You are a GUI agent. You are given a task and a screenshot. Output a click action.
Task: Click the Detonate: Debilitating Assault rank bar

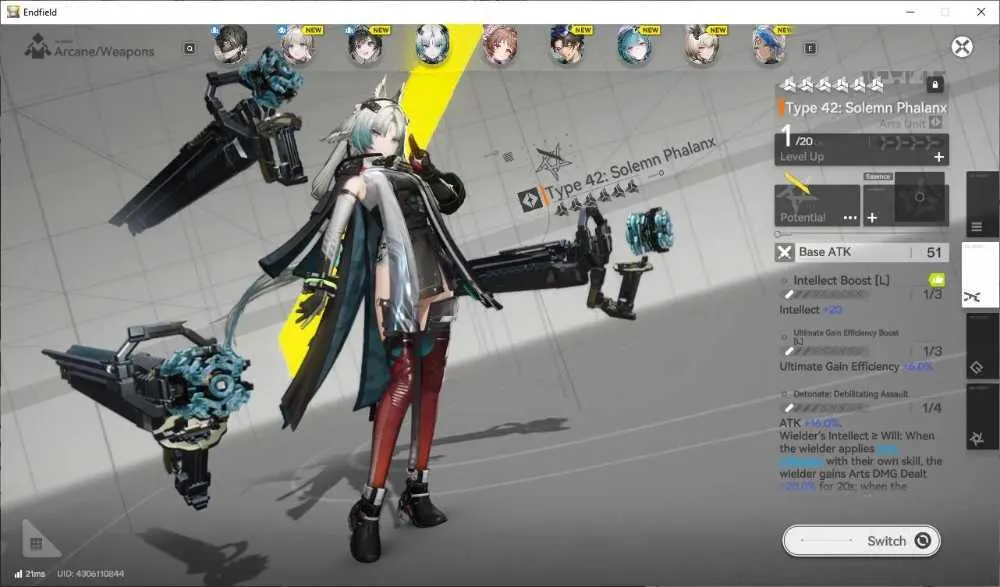(x=825, y=408)
